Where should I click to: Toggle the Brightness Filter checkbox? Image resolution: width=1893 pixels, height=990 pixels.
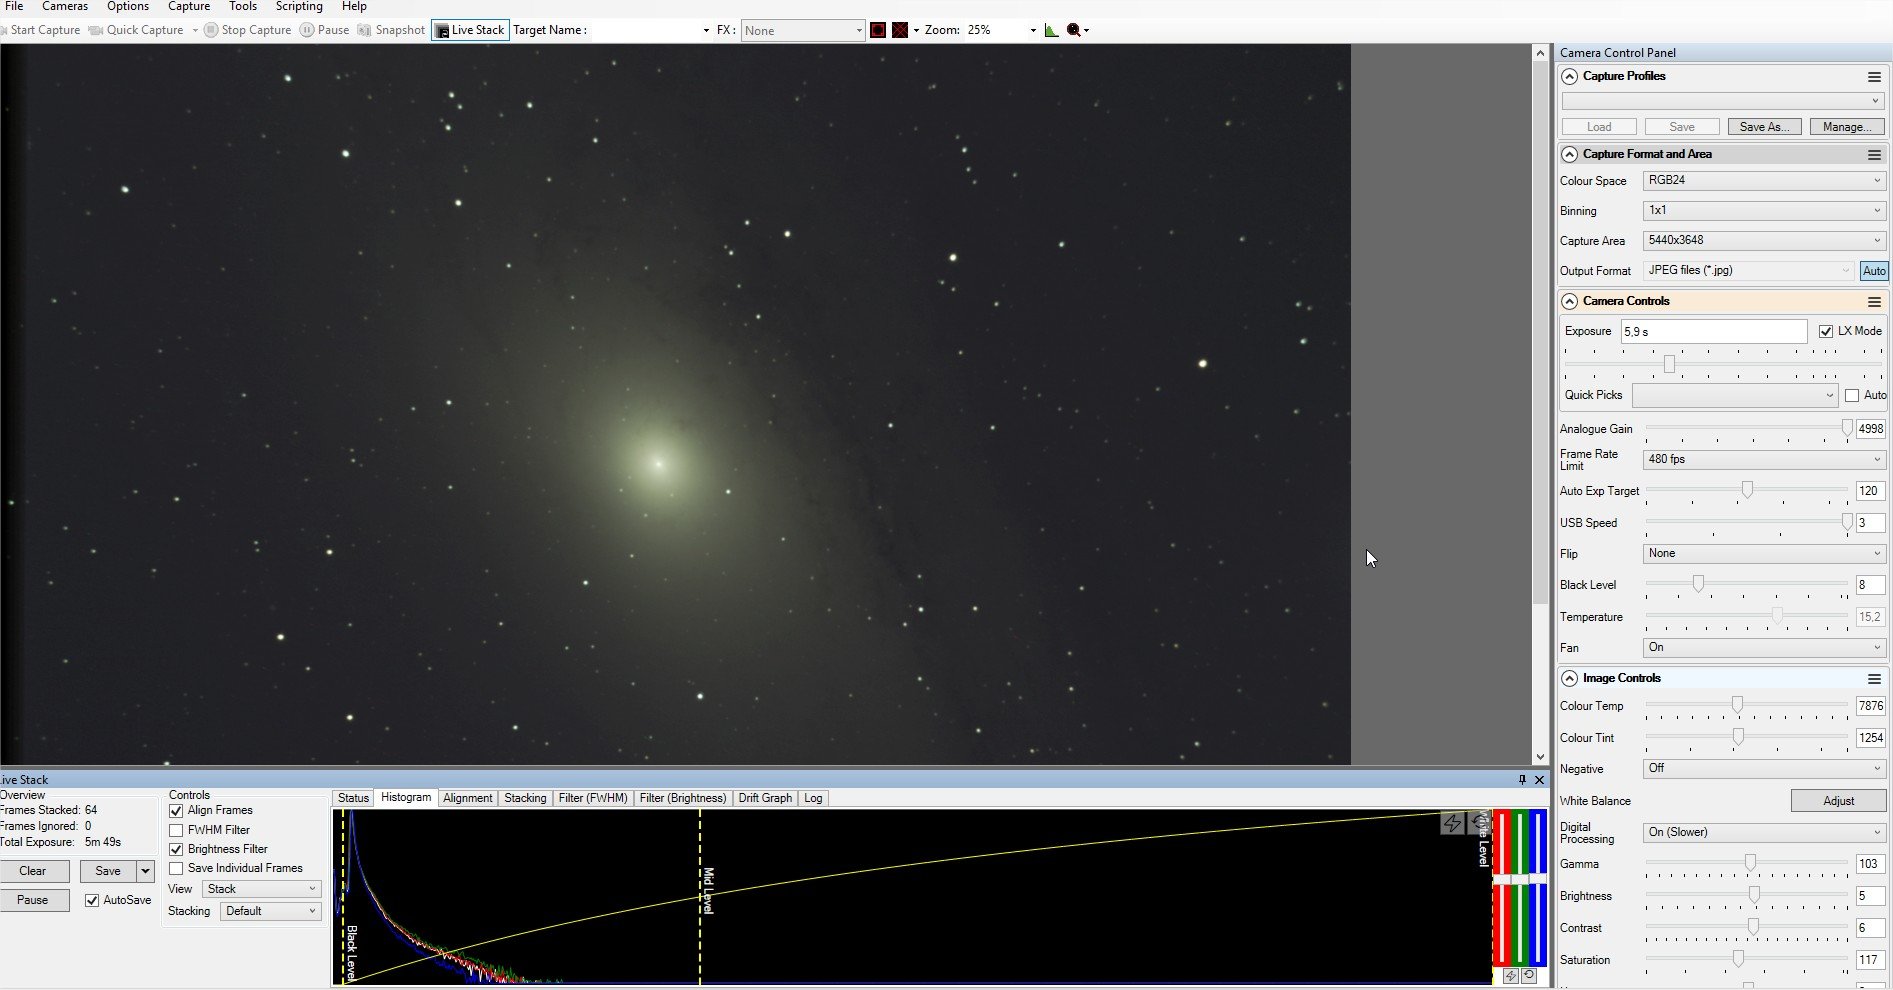tap(176, 849)
